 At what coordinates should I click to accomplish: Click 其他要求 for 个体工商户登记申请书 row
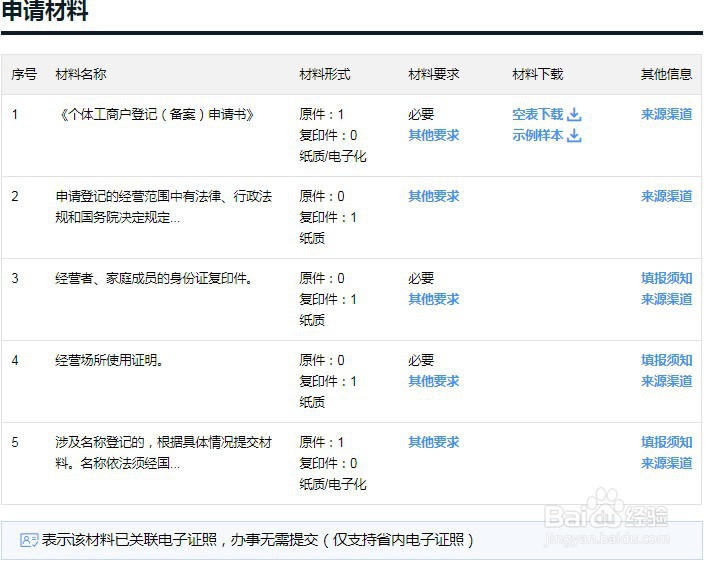(434, 135)
